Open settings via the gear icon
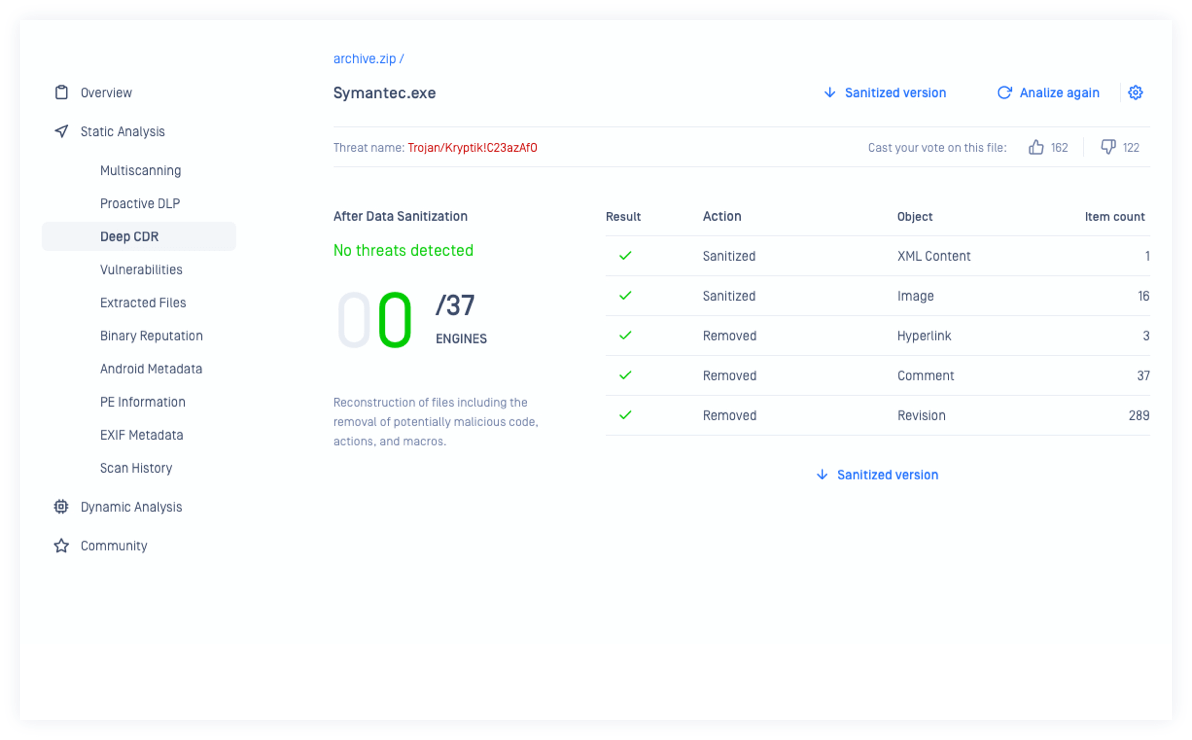The height and width of the screenshot is (740, 1192). tap(1135, 93)
